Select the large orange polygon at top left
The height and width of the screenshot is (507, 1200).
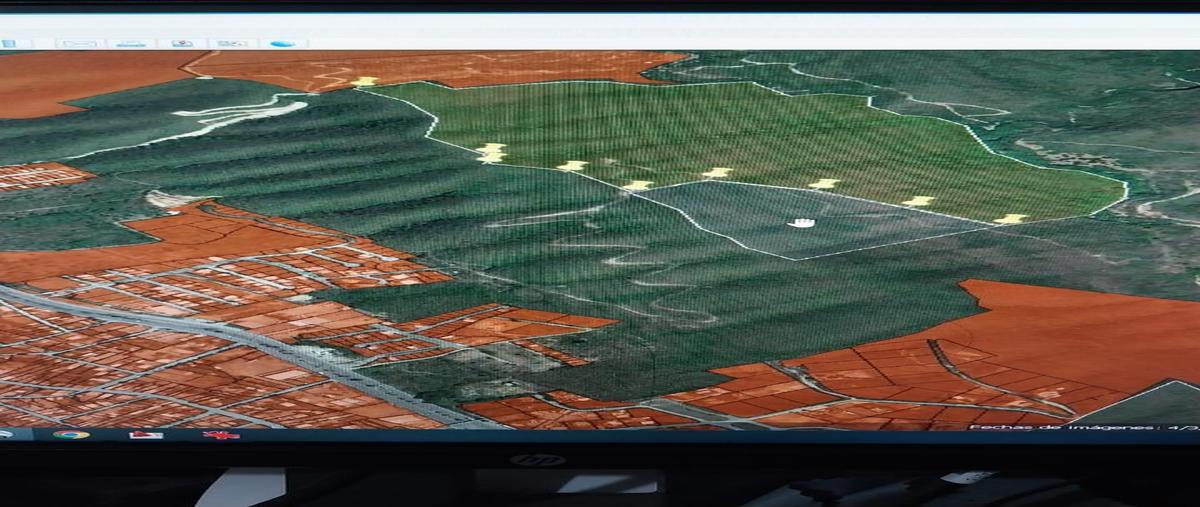(x=90, y=80)
